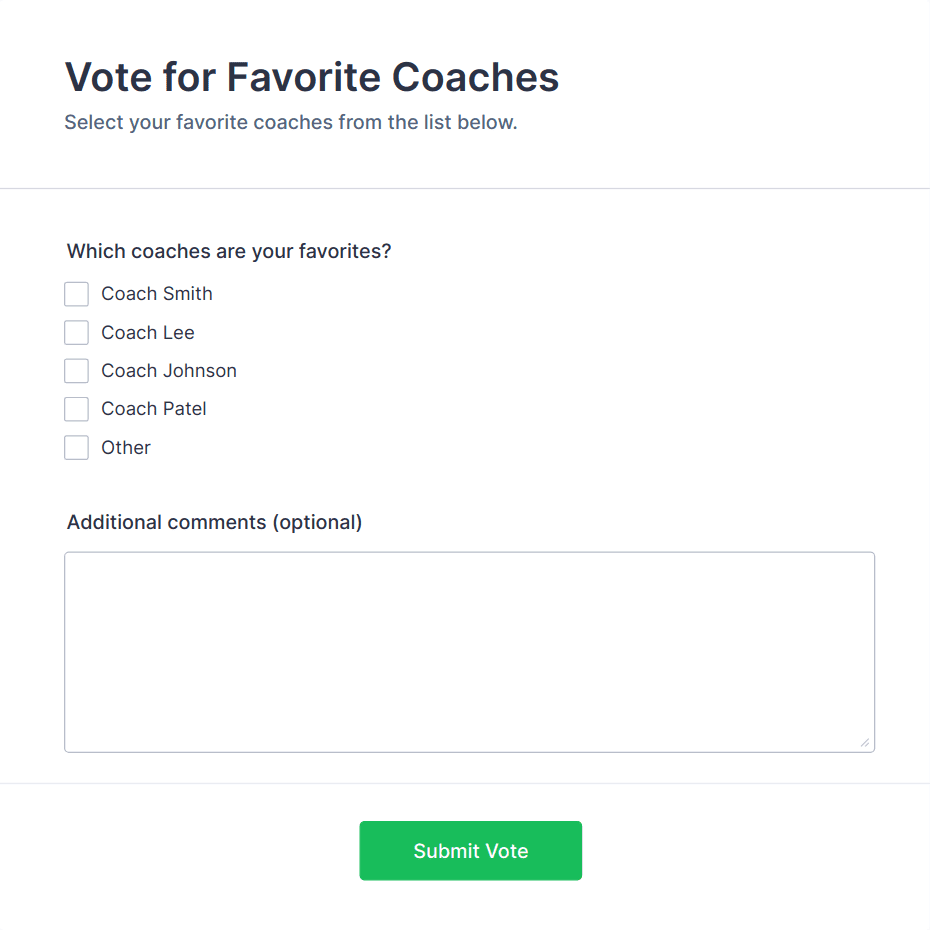Click the 'Coach Patel' label text
This screenshot has width=930, height=930.
[154, 409]
